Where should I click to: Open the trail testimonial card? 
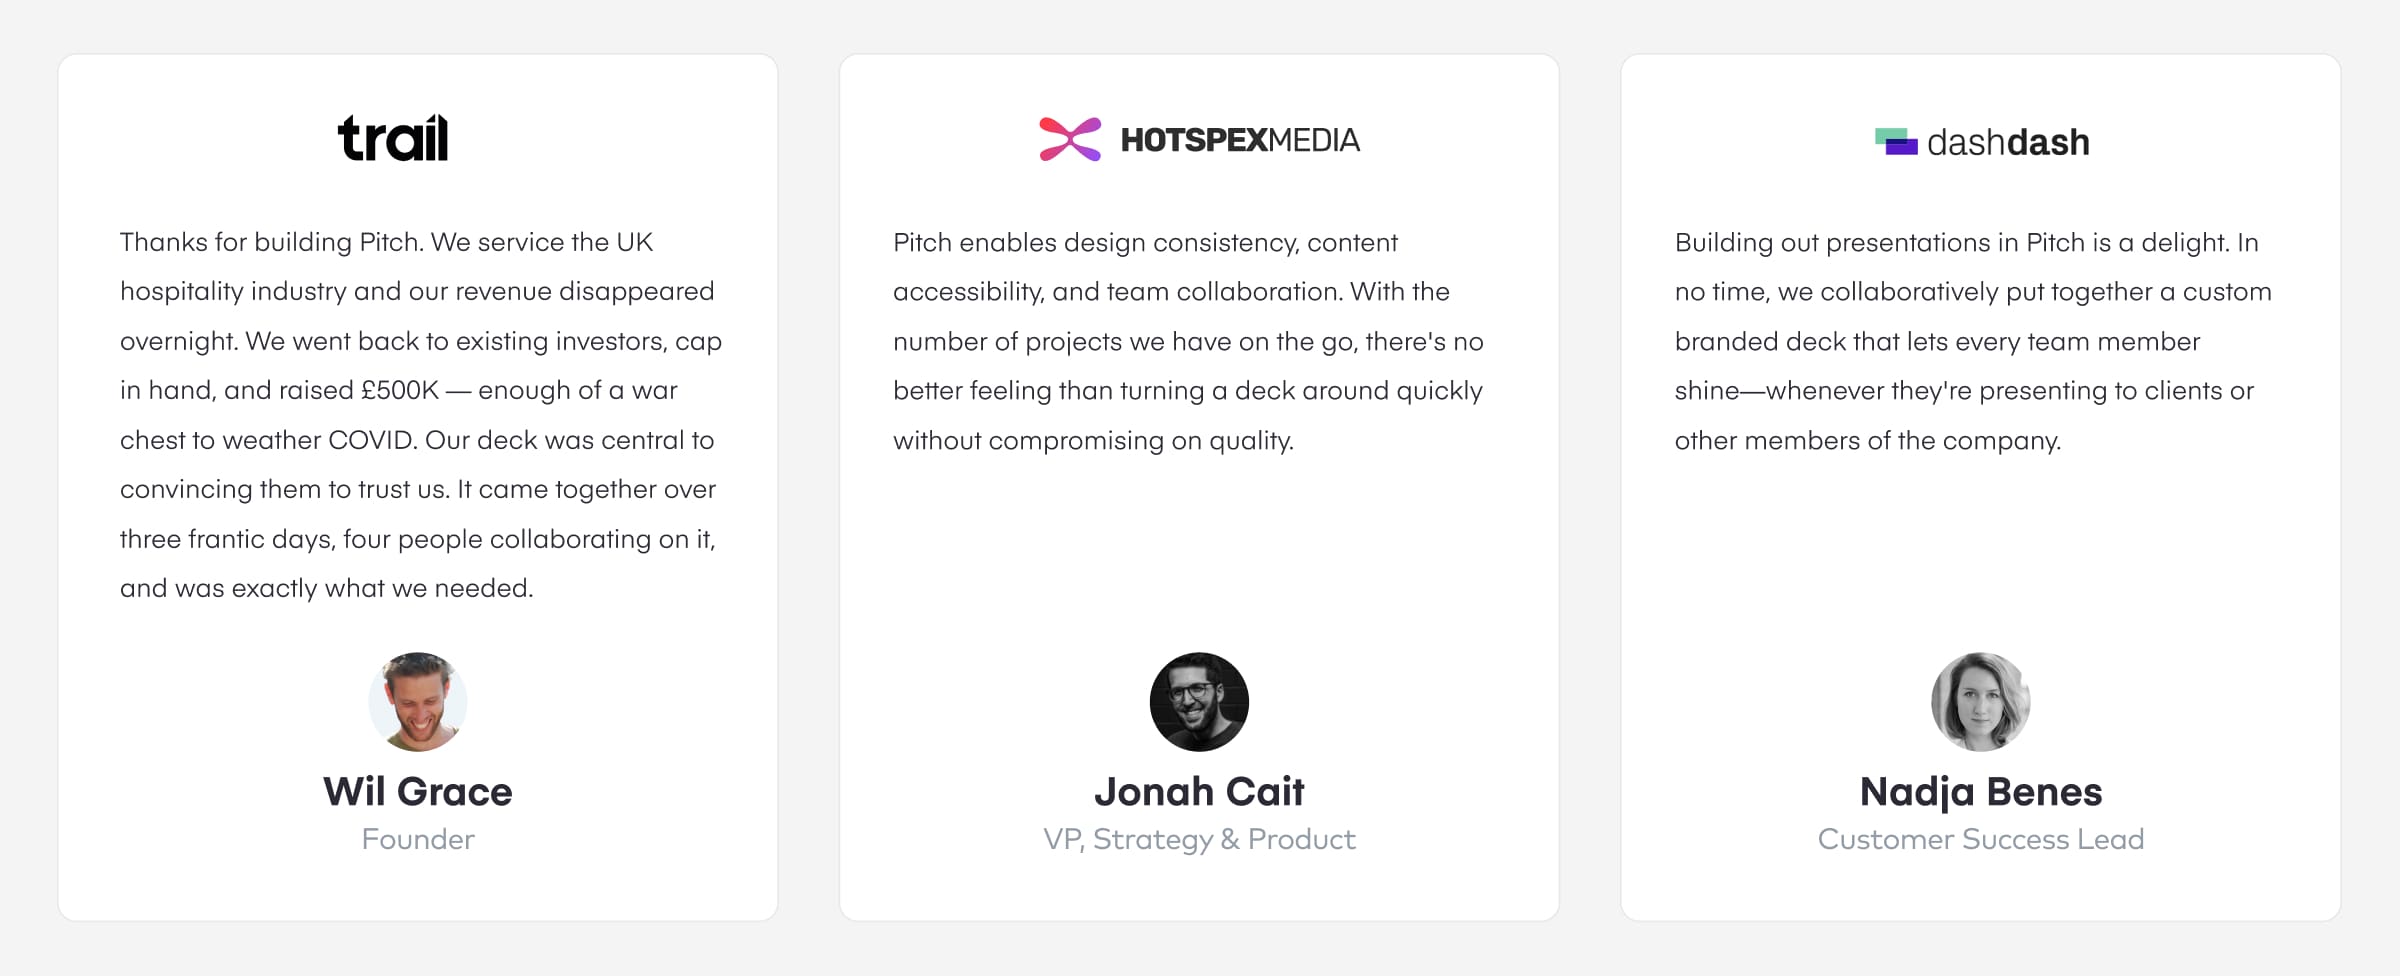[418, 487]
